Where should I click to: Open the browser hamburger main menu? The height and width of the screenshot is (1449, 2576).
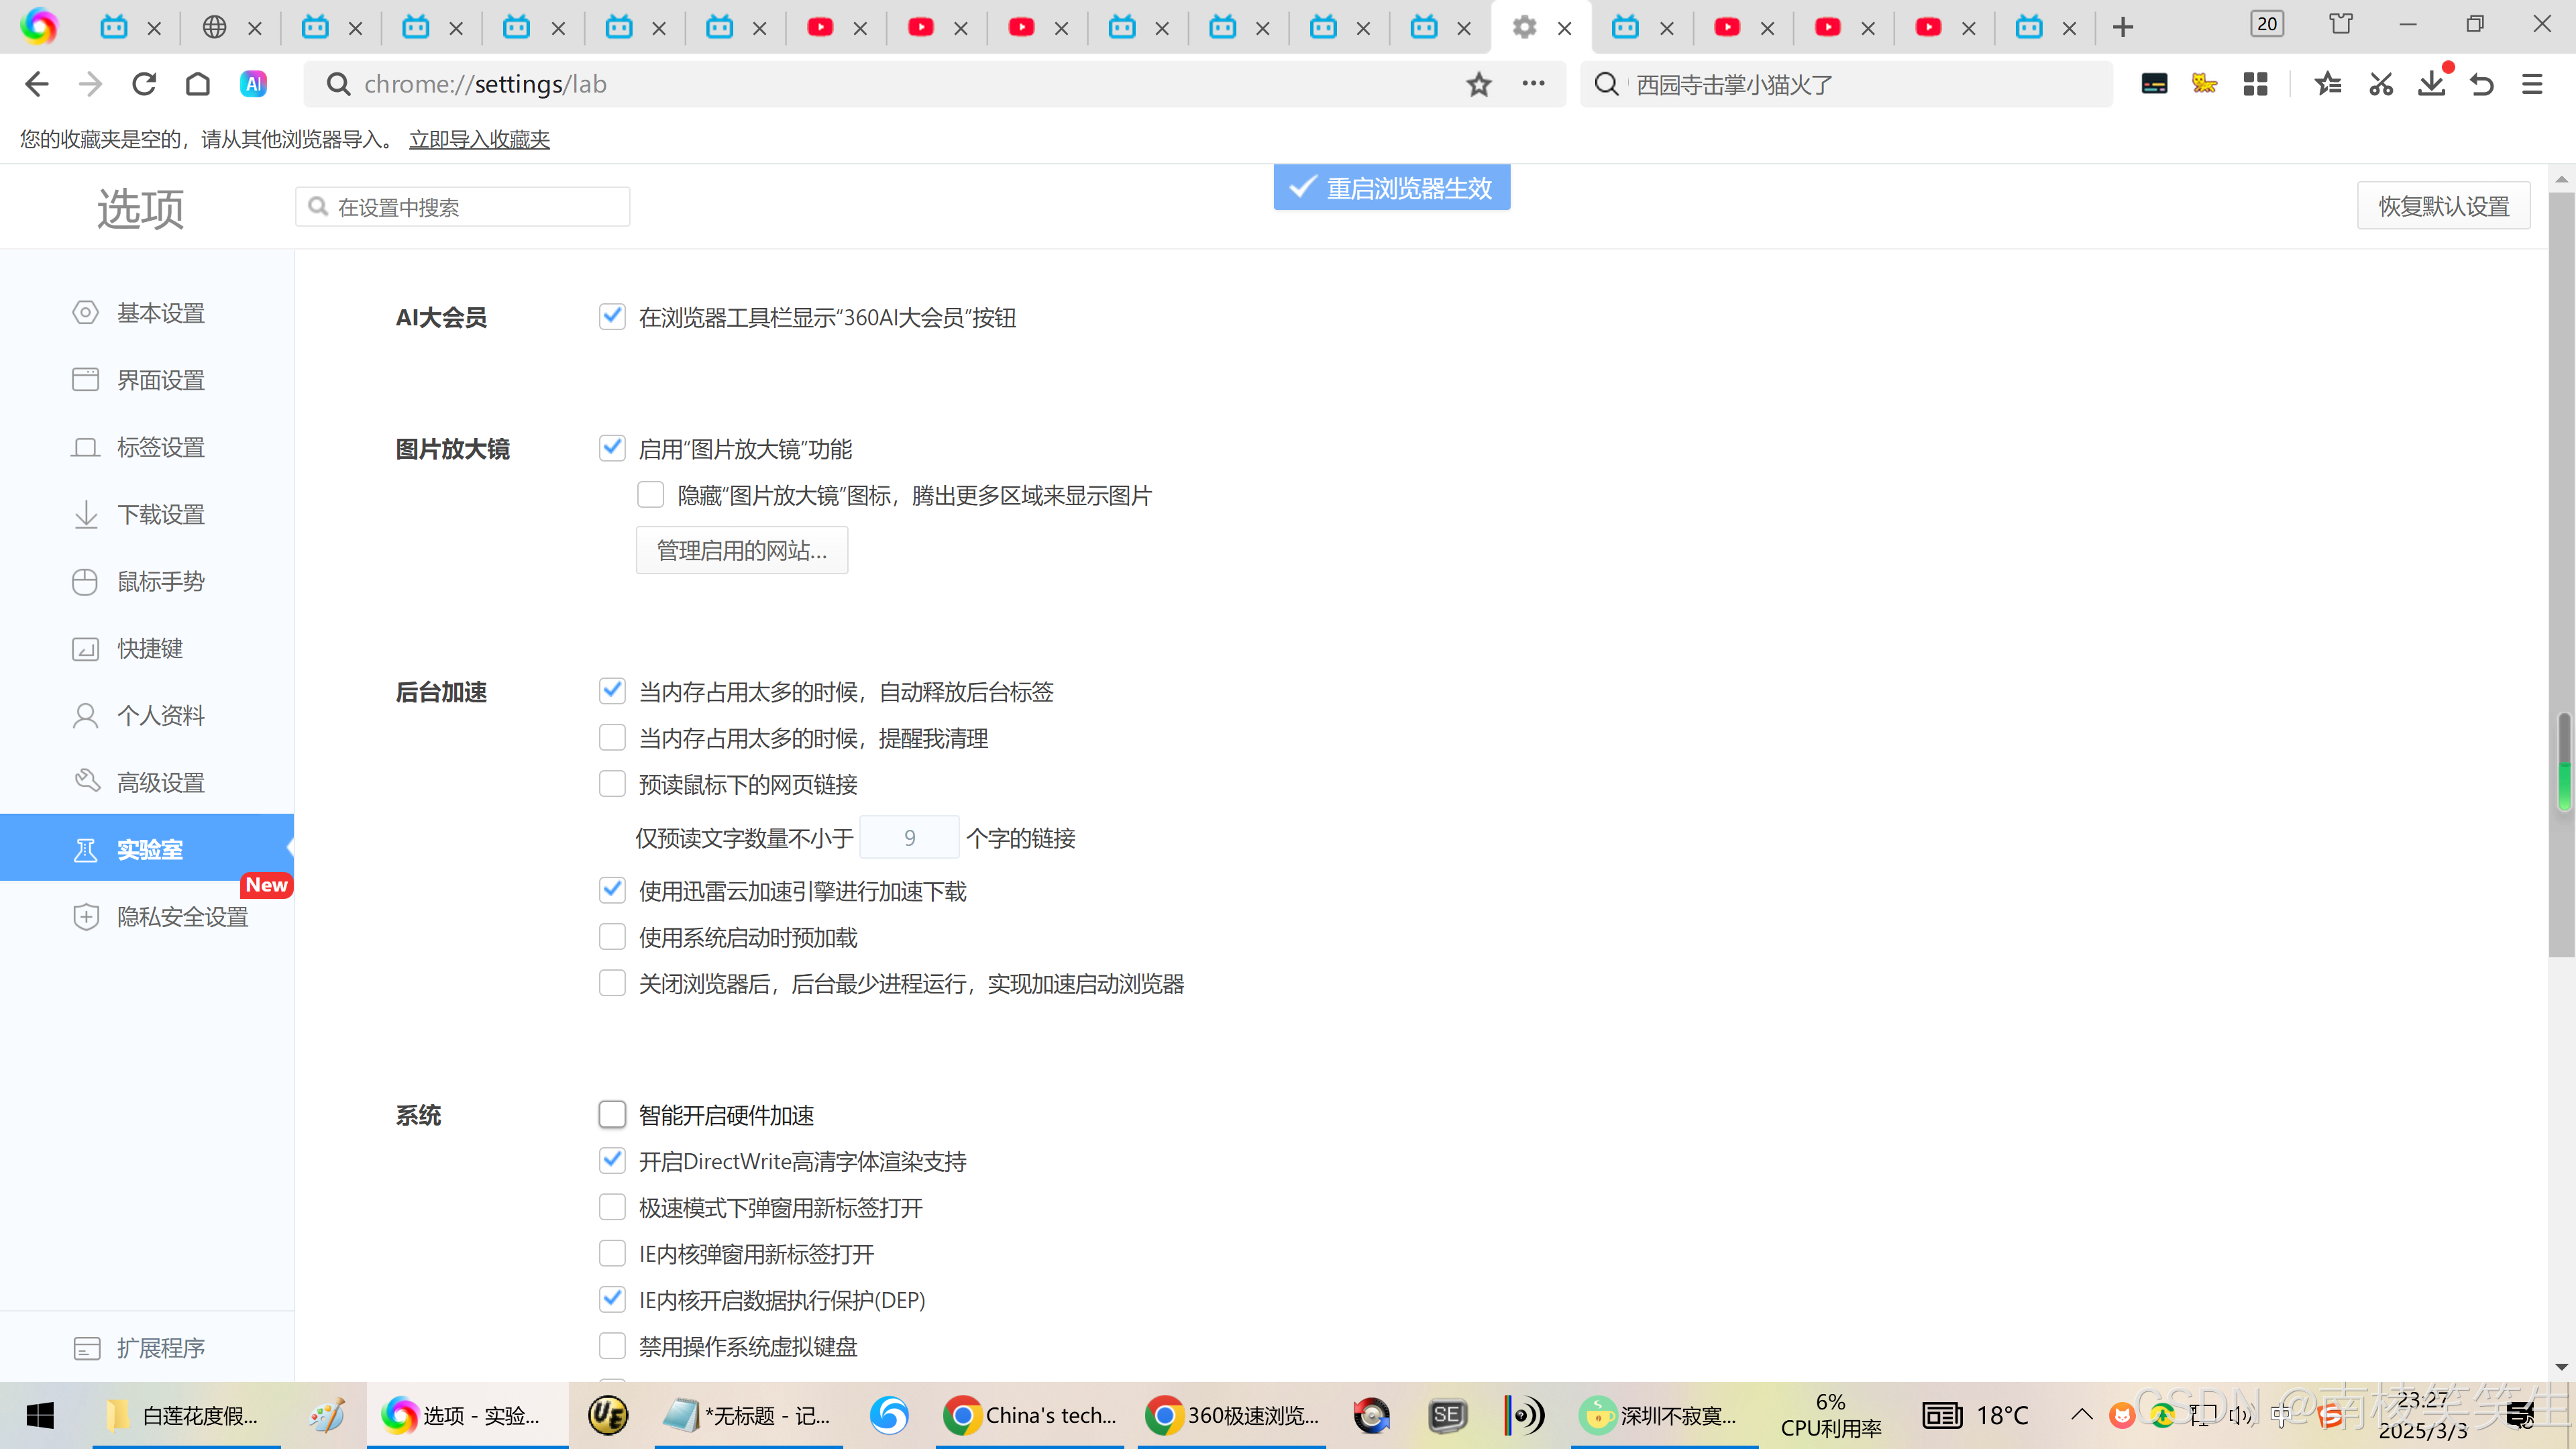pyautogui.click(x=2532, y=84)
